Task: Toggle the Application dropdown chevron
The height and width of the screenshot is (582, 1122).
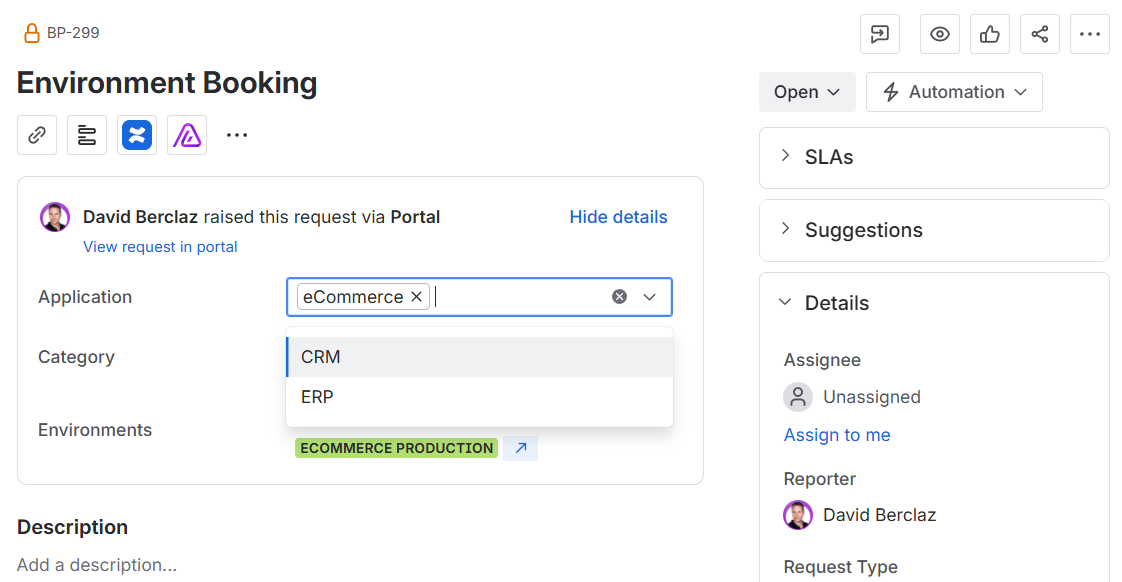Action: 650,296
